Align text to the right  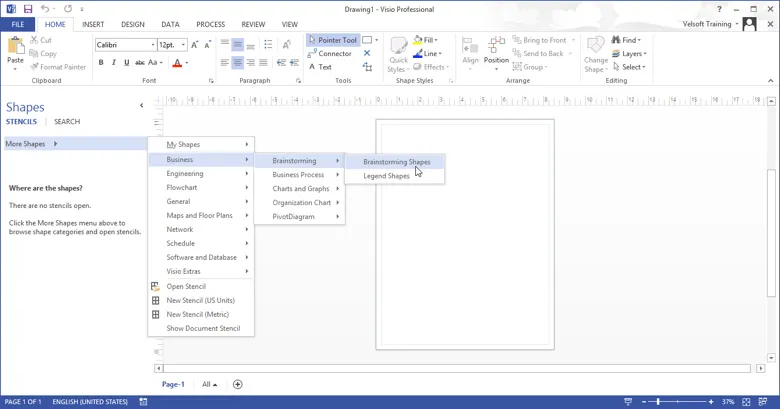tap(250, 62)
